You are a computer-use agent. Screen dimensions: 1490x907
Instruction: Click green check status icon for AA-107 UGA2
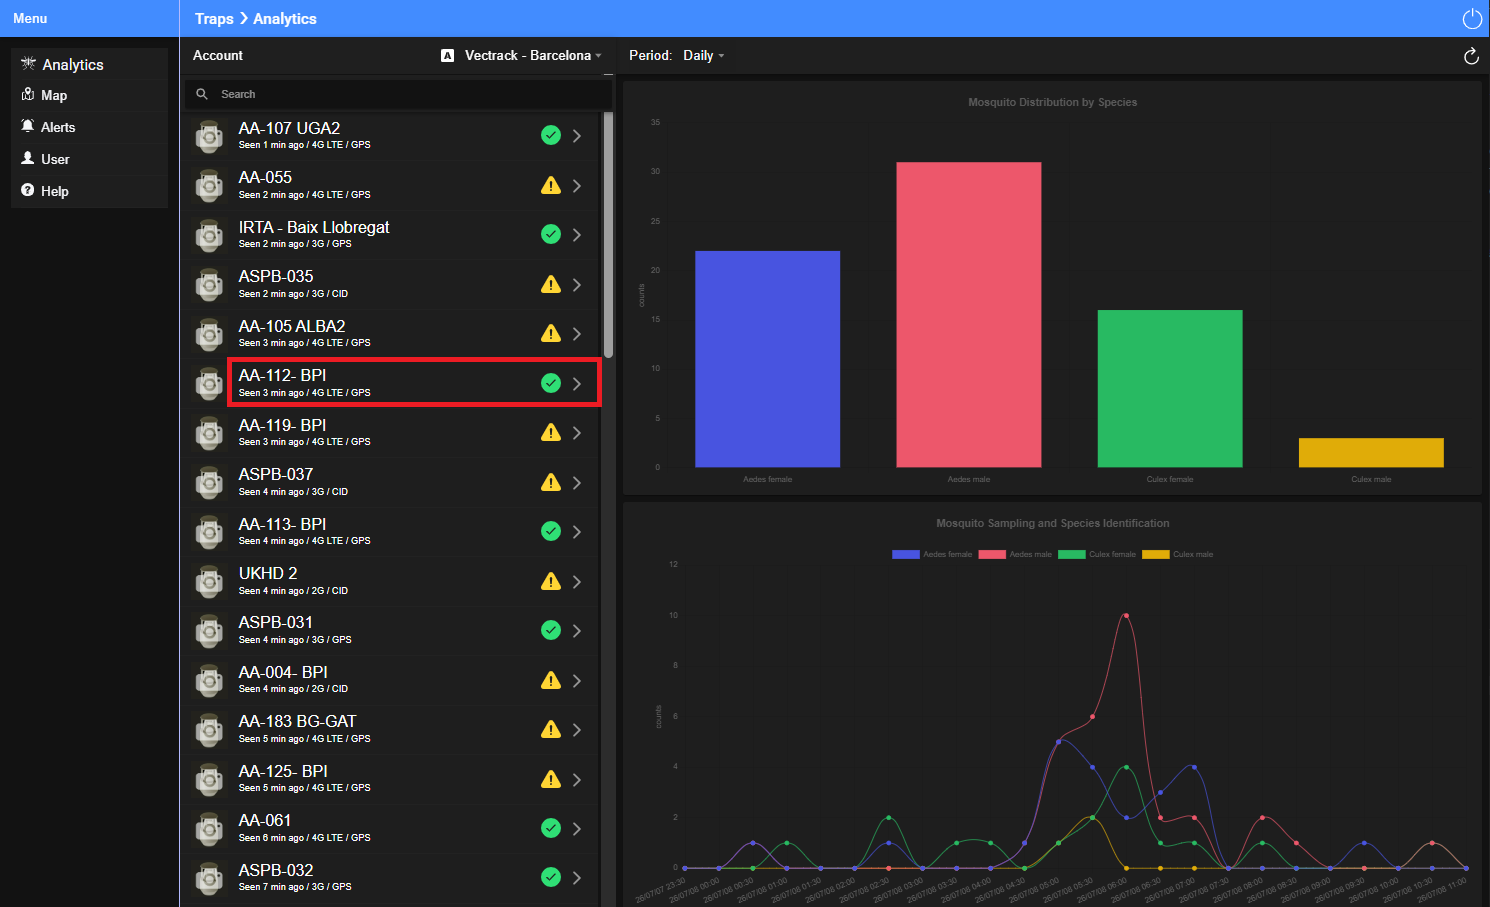coord(551,135)
